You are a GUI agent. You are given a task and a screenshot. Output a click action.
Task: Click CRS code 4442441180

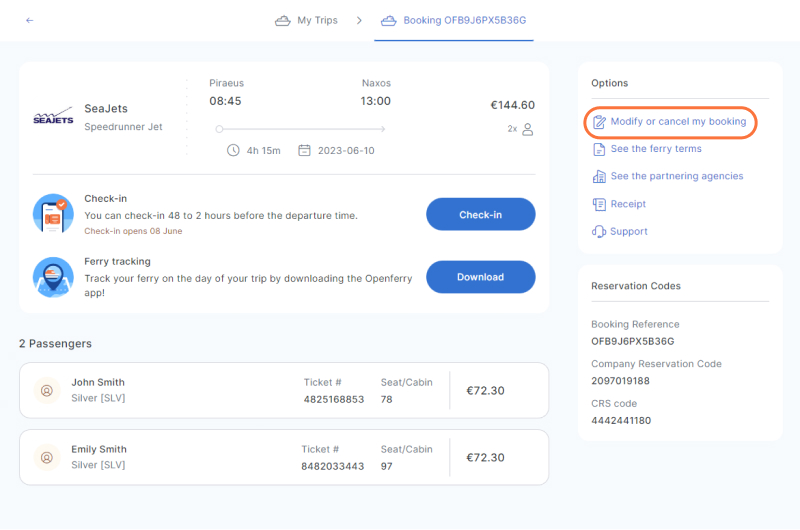point(621,421)
